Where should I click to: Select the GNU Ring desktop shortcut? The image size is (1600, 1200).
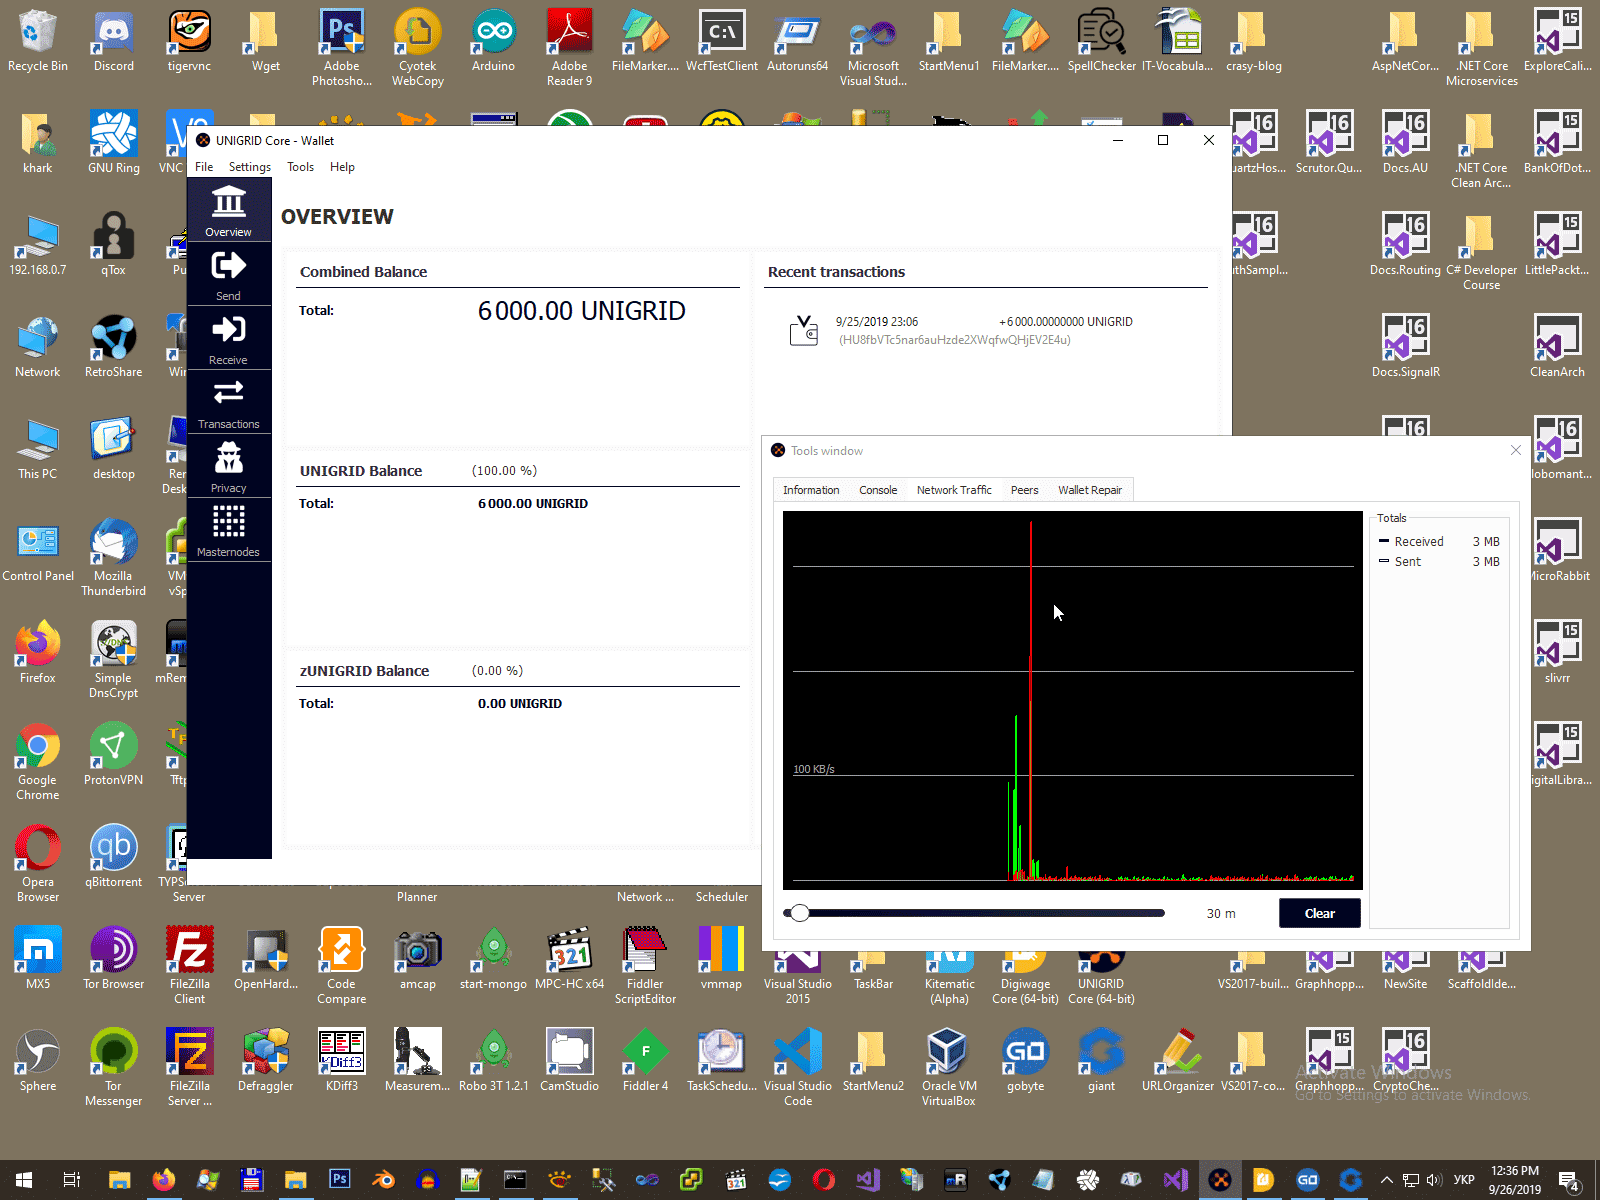[x=114, y=143]
